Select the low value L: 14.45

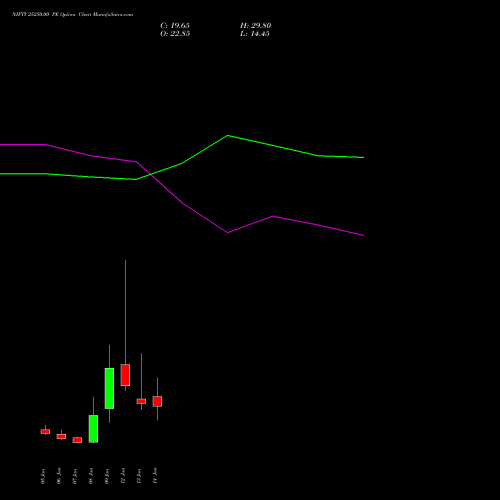pos(255,34)
